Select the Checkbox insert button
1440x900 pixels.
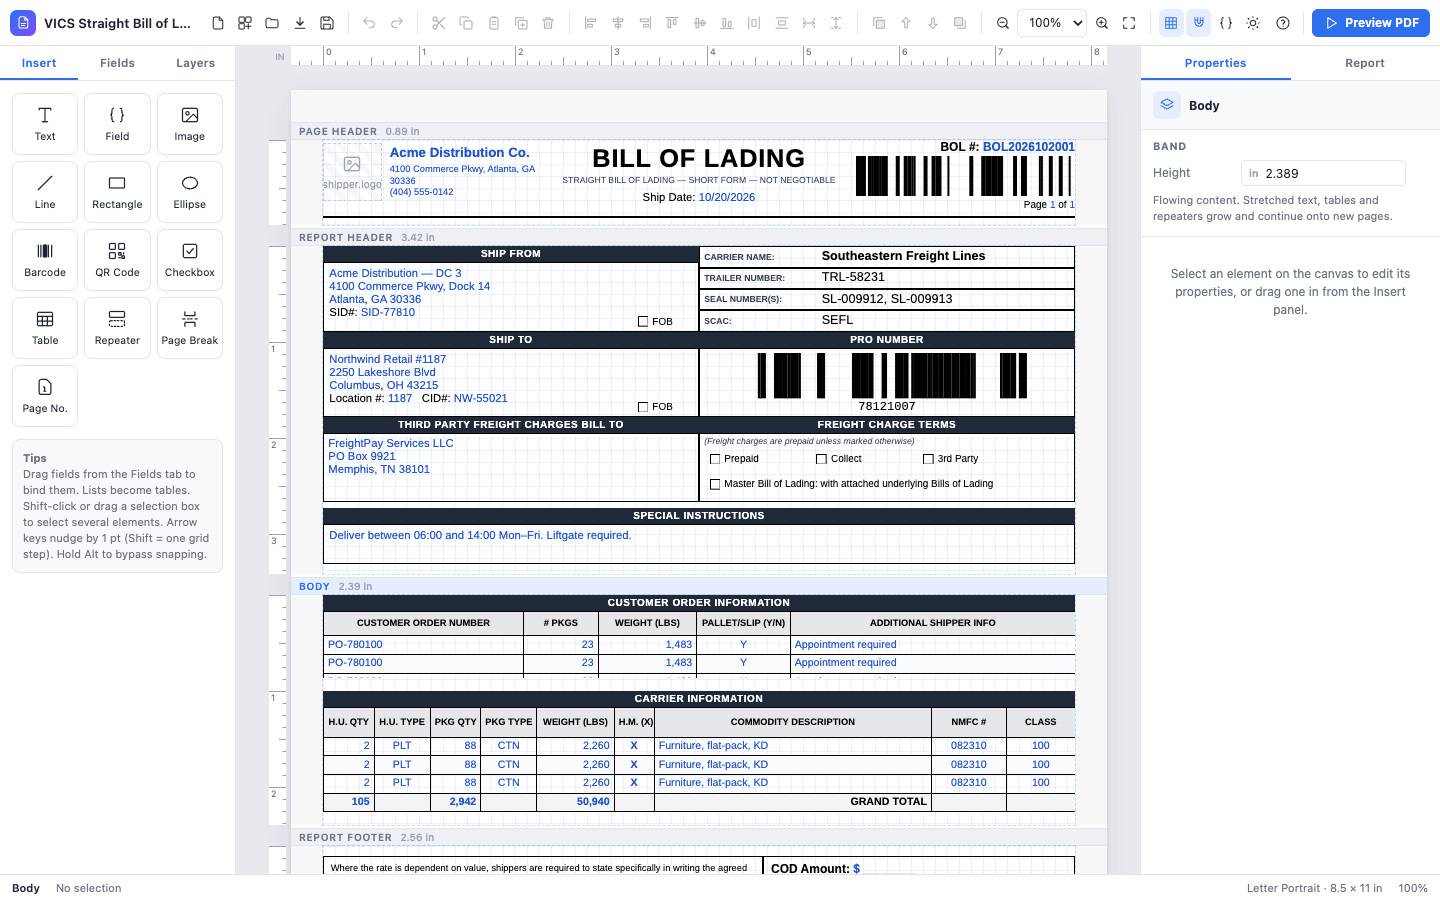pyautogui.click(x=190, y=260)
